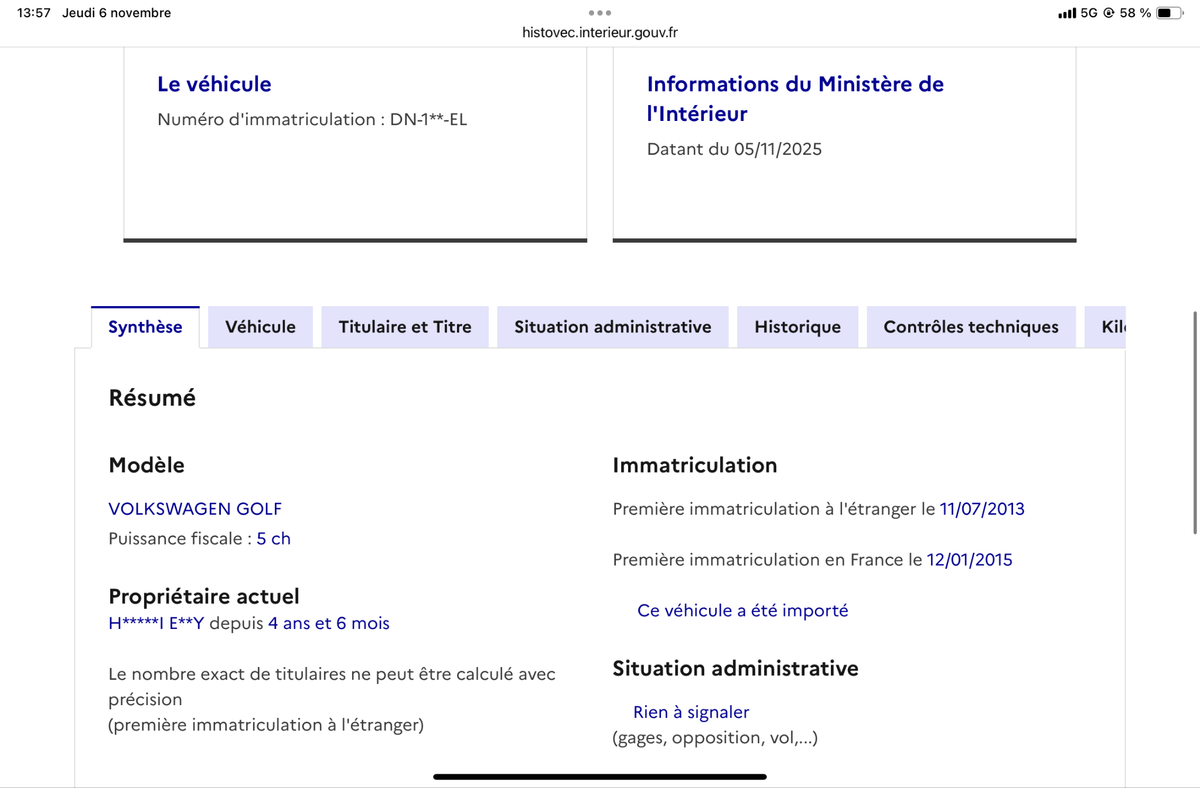Click 'Ce véhicule a été importé'

click(742, 610)
